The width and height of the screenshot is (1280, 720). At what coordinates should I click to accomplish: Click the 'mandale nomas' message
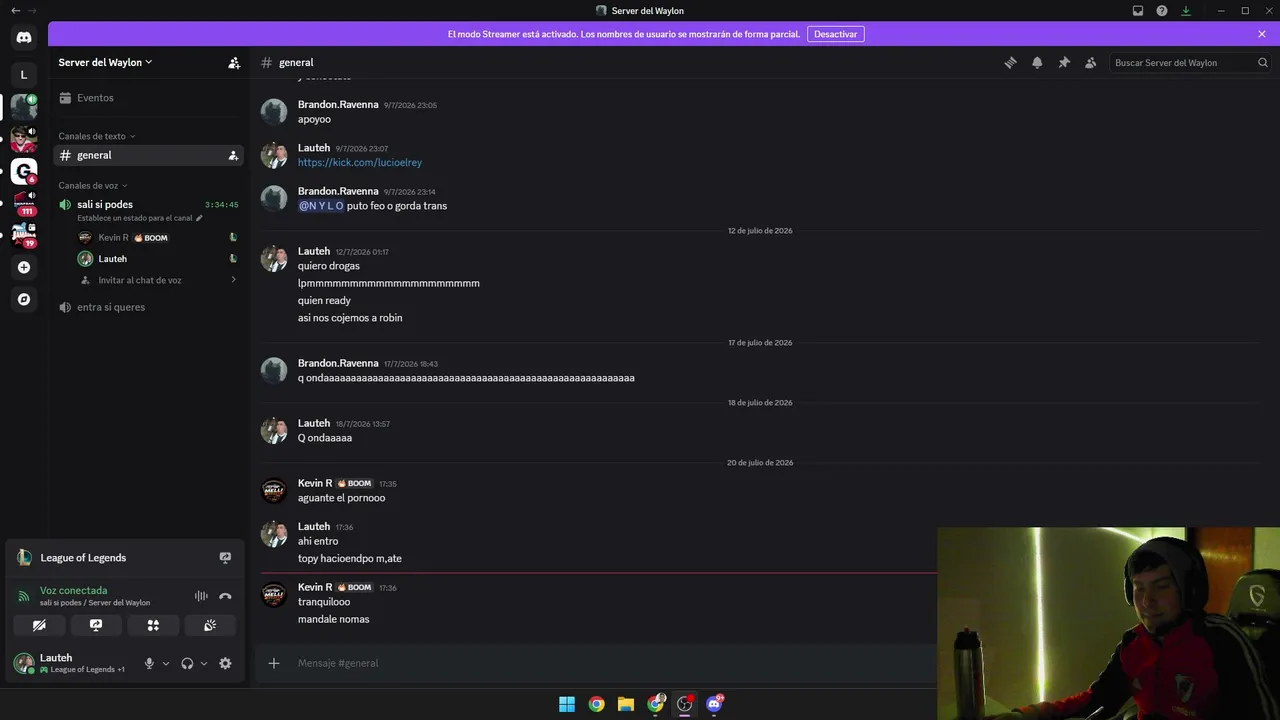tap(334, 620)
